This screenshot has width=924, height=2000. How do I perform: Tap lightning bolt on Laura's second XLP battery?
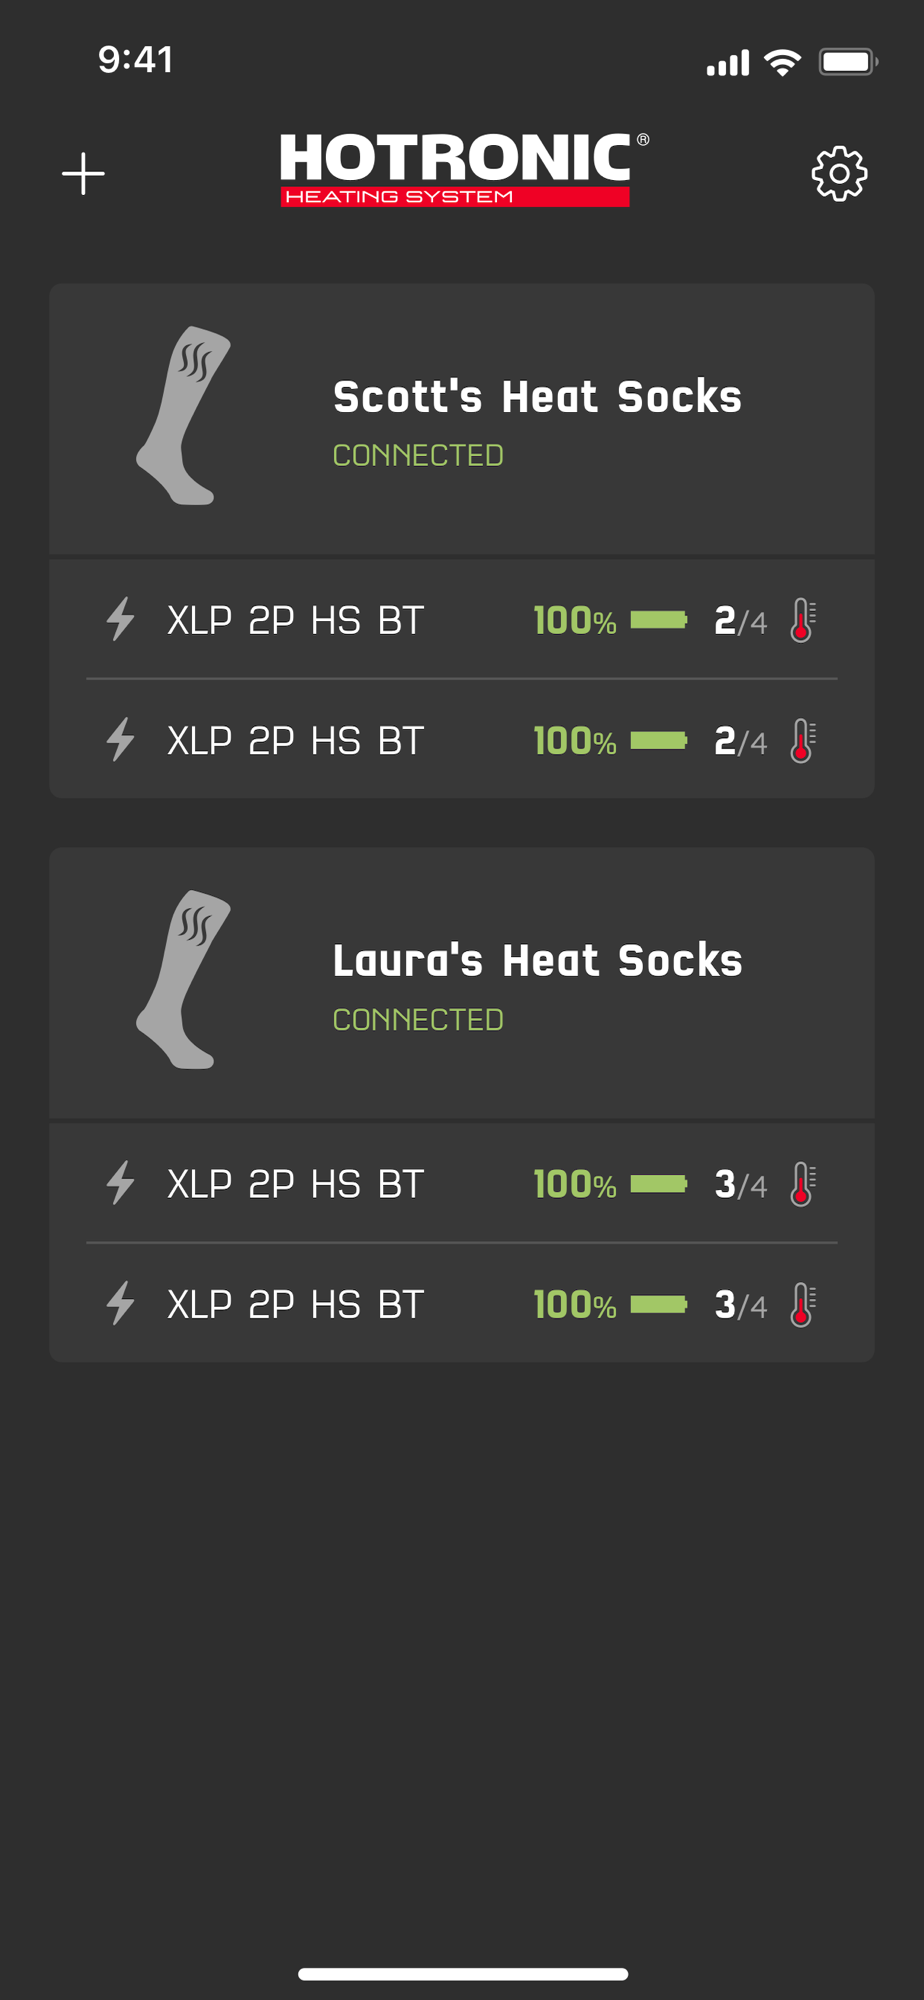[x=121, y=1303]
